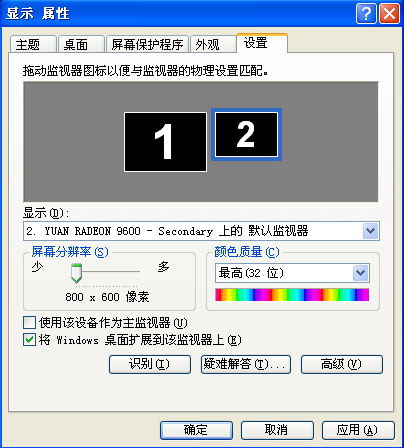Click the 识别(I) button
Viewport: 404px width, 448px height.
click(x=150, y=364)
